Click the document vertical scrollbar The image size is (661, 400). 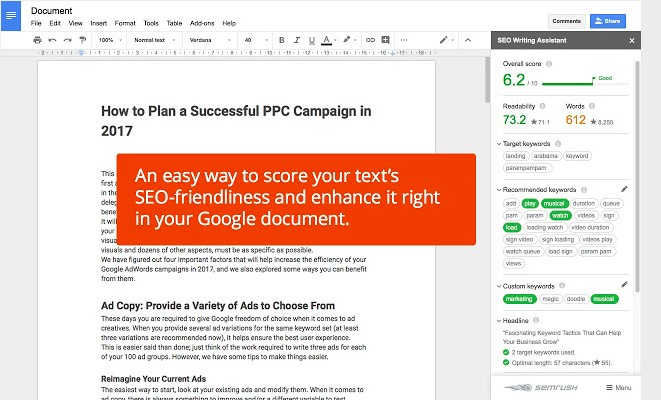(x=487, y=80)
